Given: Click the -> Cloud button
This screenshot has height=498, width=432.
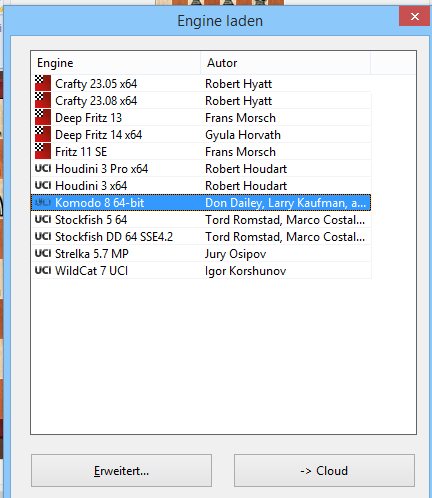Looking at the screenshot, I should (x=324, y=470).
